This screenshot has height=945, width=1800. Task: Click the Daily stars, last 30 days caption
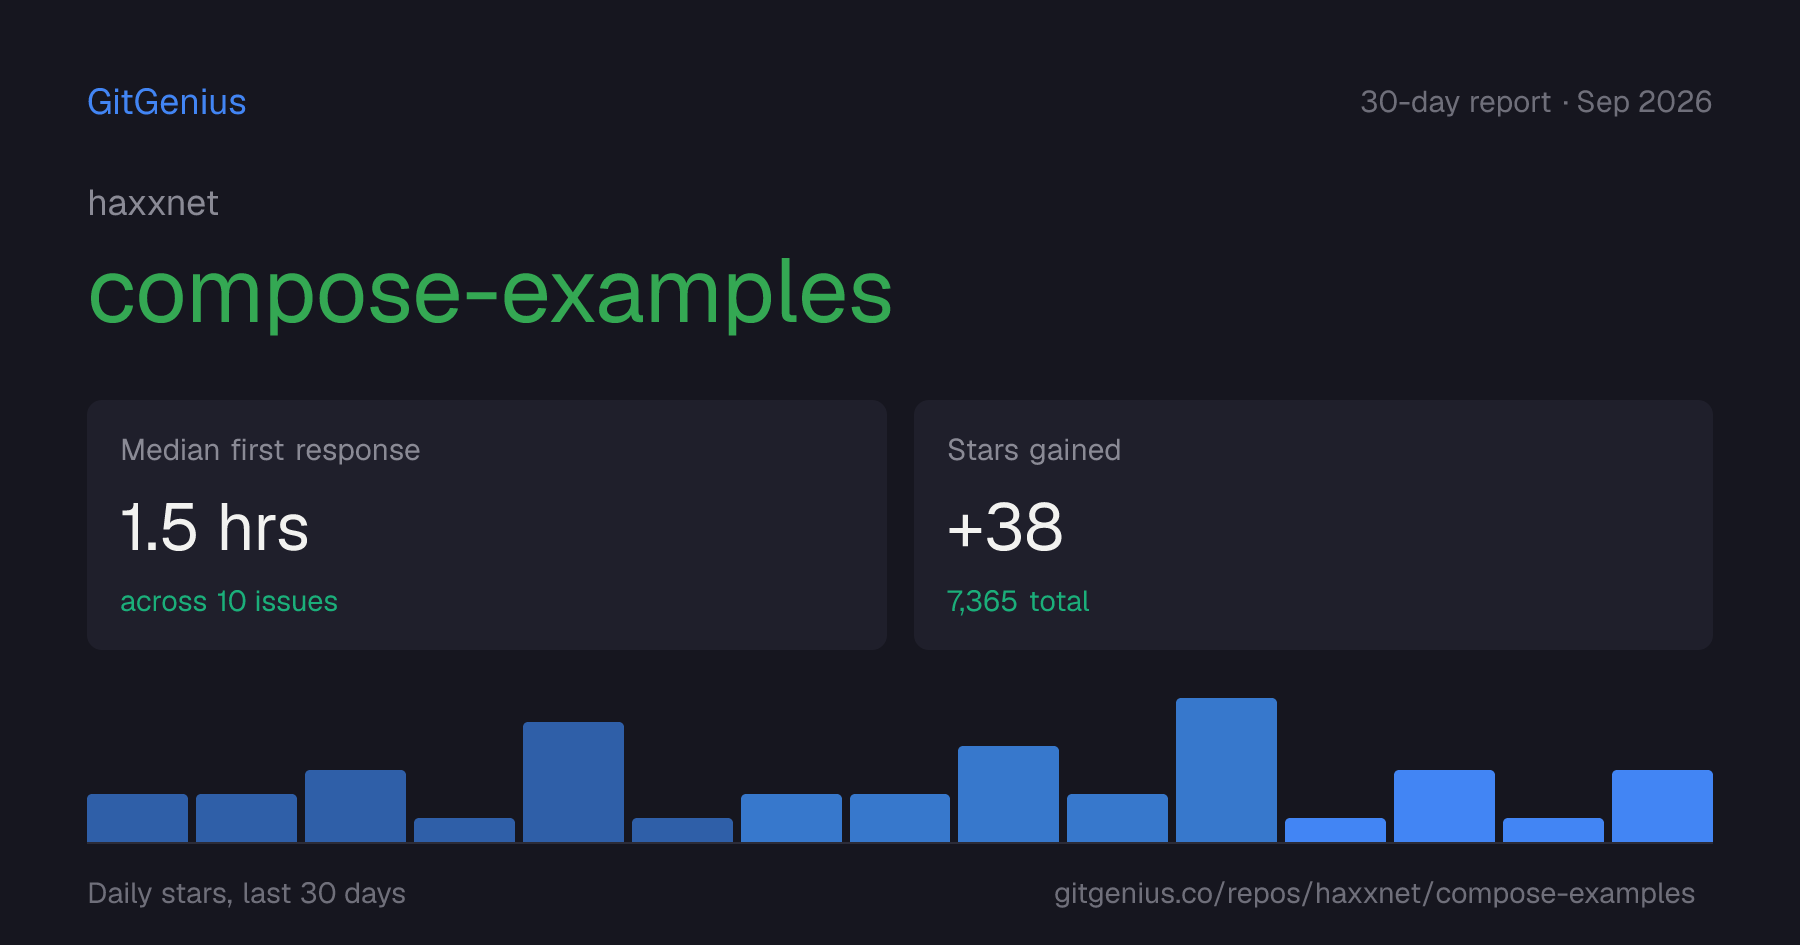click(247, 893)
